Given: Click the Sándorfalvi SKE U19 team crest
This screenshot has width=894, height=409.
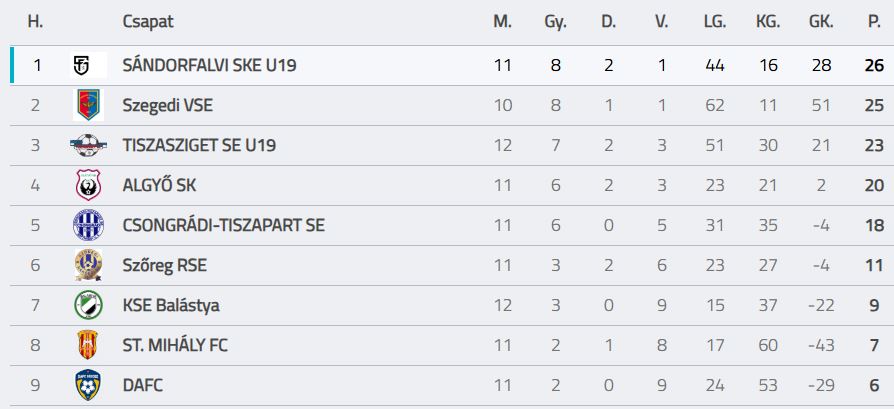Looking at the screenshot, I should [x=88, y=65].
